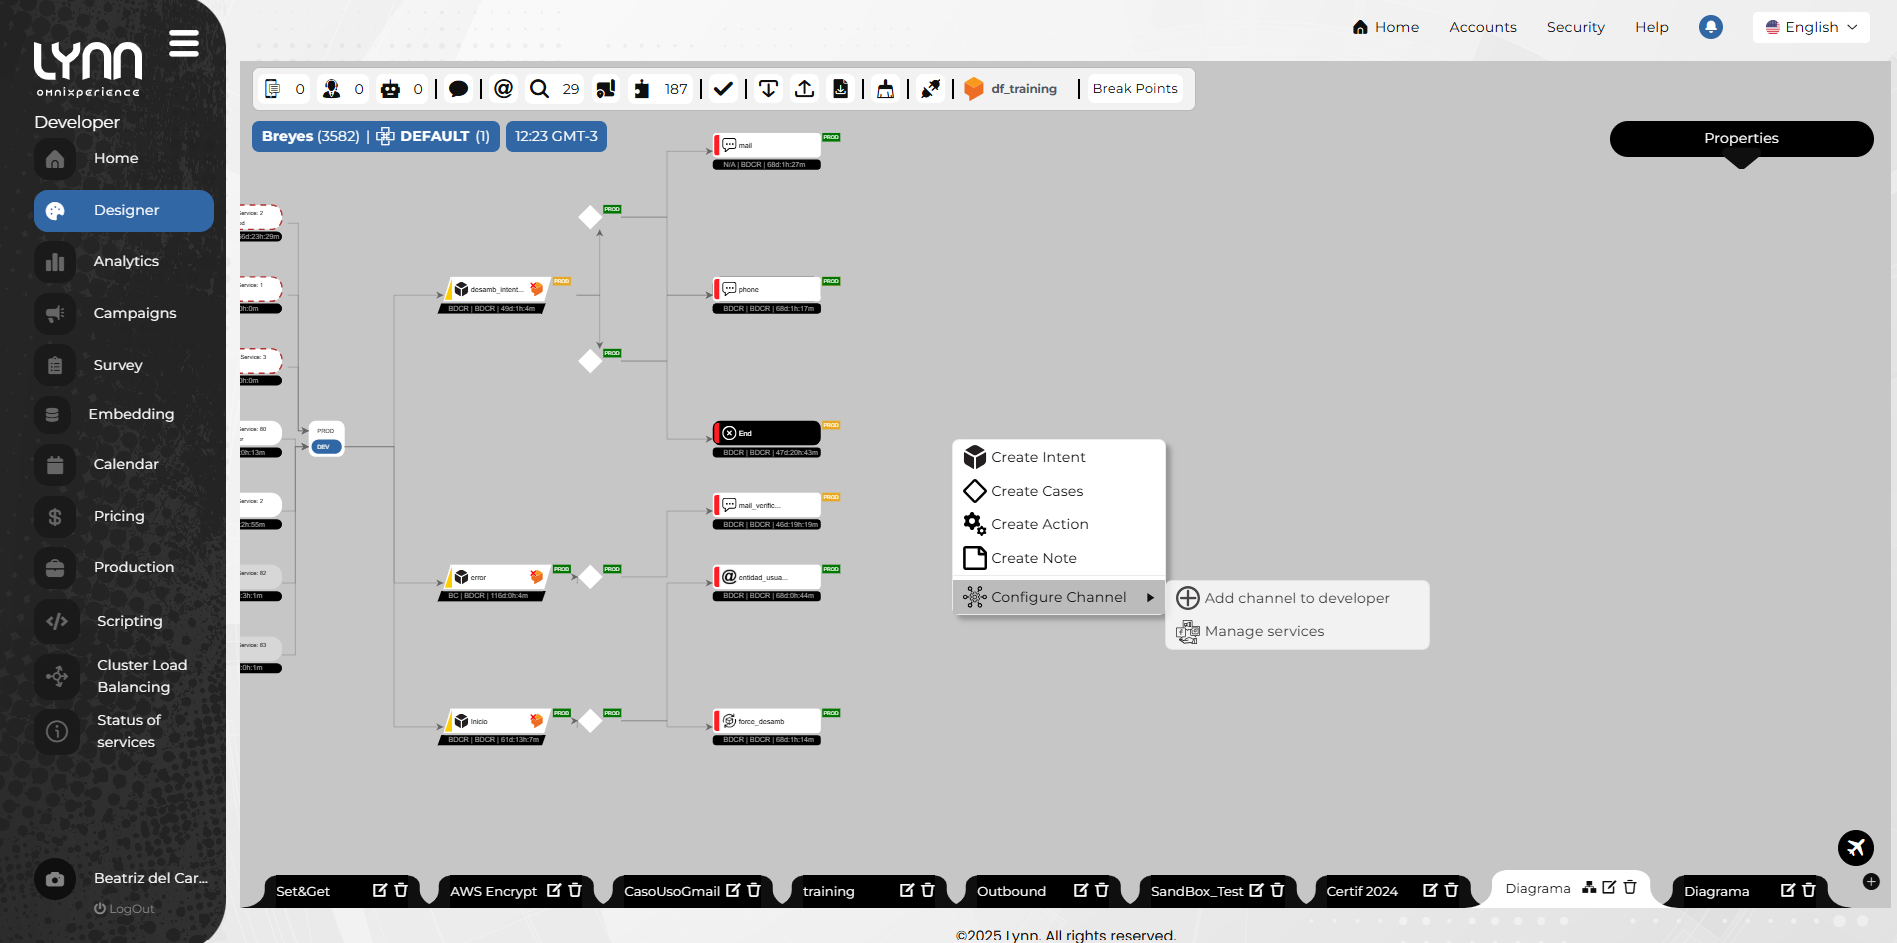Click the notification bell icon
The width and height of the screenshot is (1897, 943).
click(1711, 27)
